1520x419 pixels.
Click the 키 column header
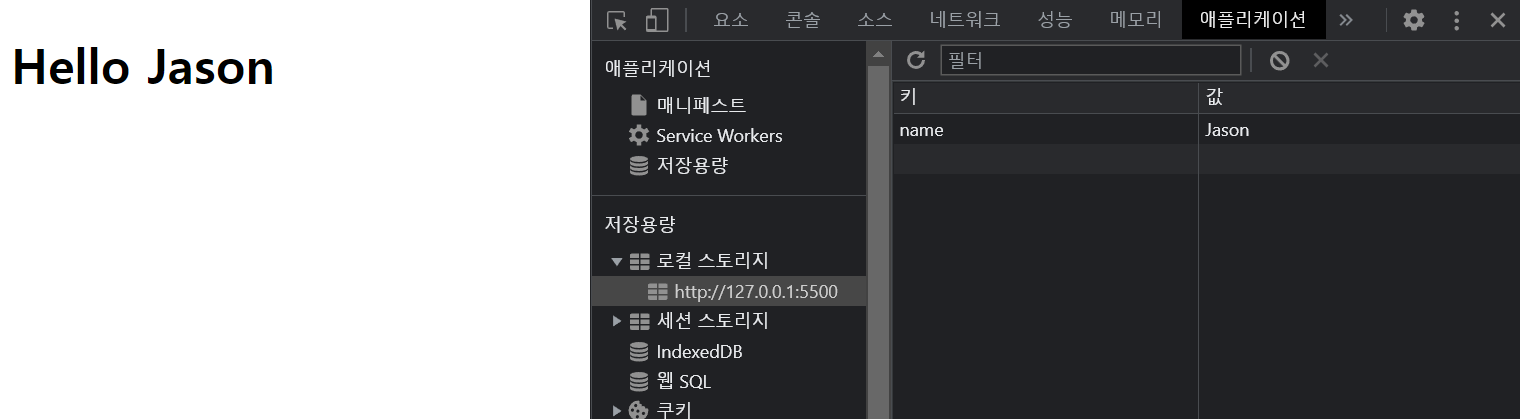click(x=1045, y=97)
